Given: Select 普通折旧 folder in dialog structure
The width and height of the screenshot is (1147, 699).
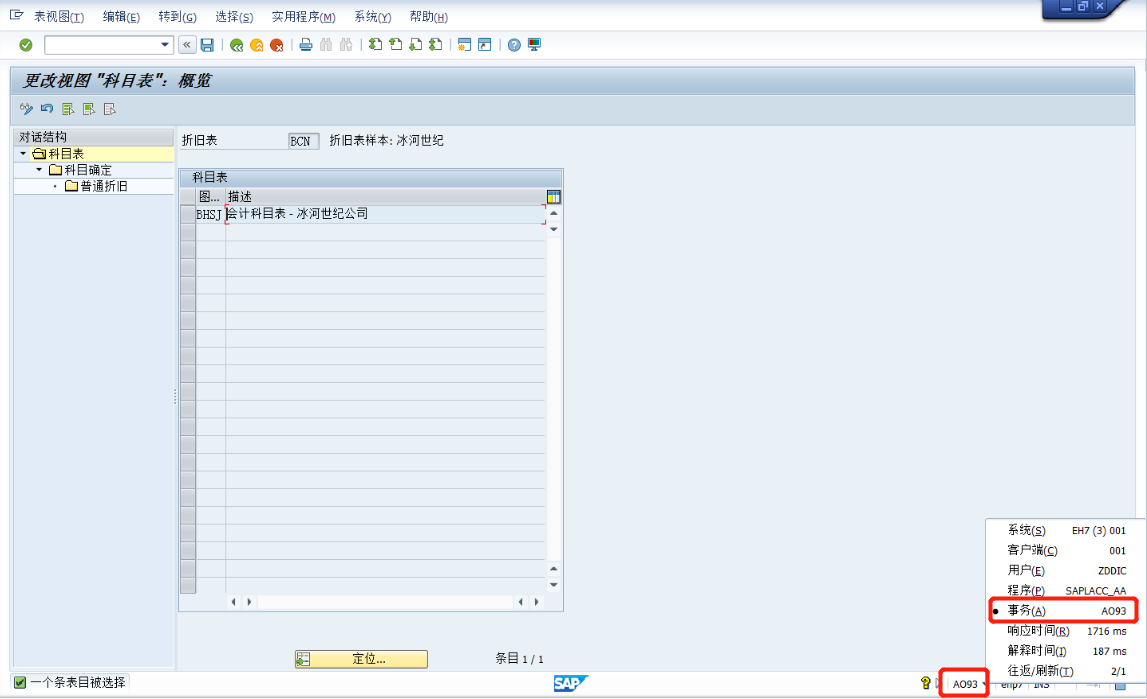Looking at the screenshot, I should pyautogui.click(x=96, y=186).
